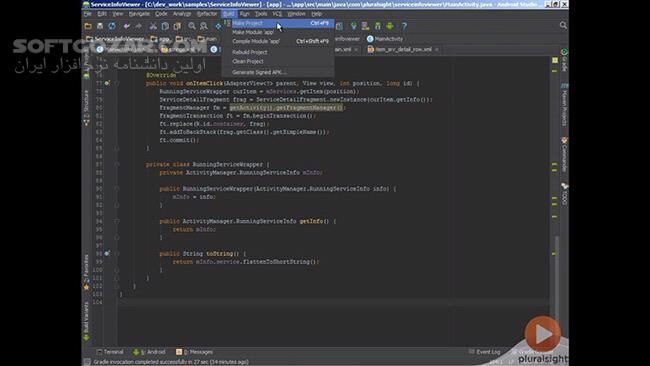Click the Android Device Monitor icon
650x366 pixels.
[390, 26]
